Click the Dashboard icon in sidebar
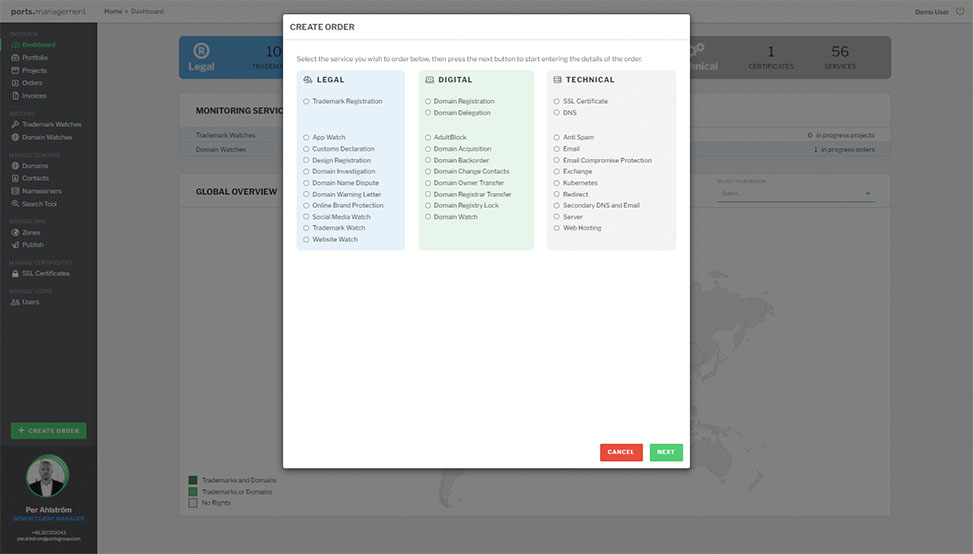The height and width of the screenshot is (554, 973). [x=15, y=45]
